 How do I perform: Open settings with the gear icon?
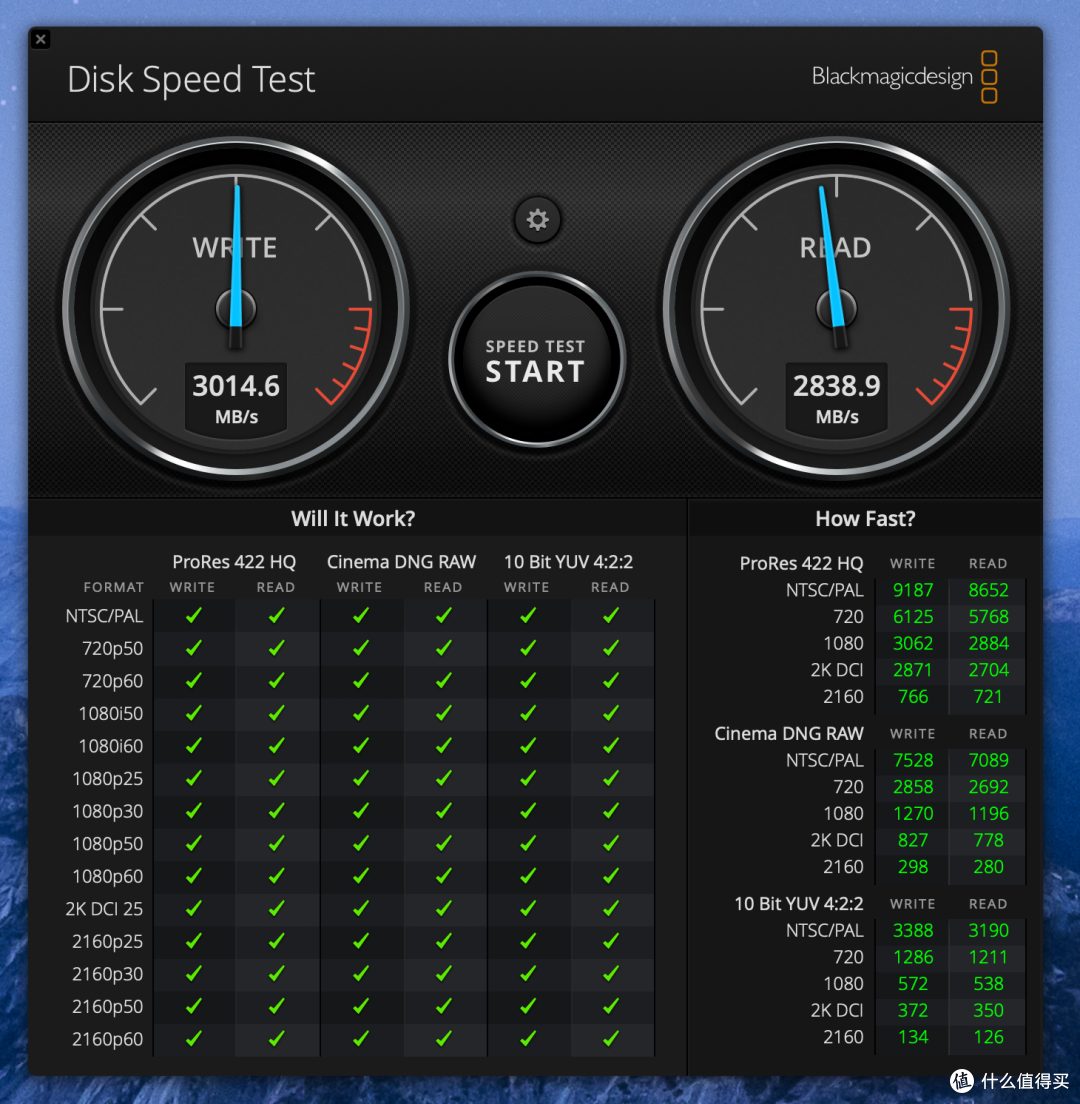tap(537, 220)
